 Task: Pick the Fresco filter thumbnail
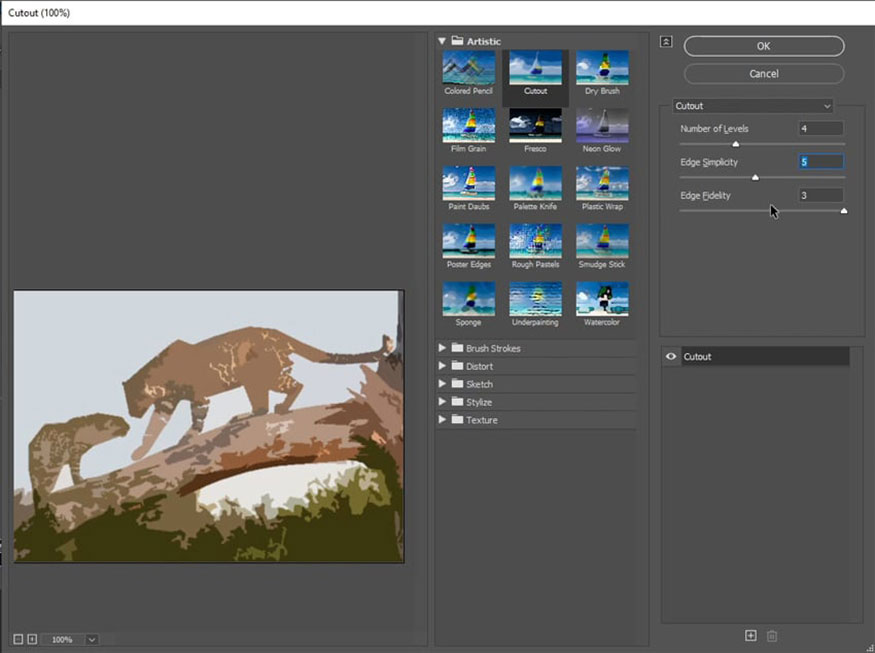(535, 126)
